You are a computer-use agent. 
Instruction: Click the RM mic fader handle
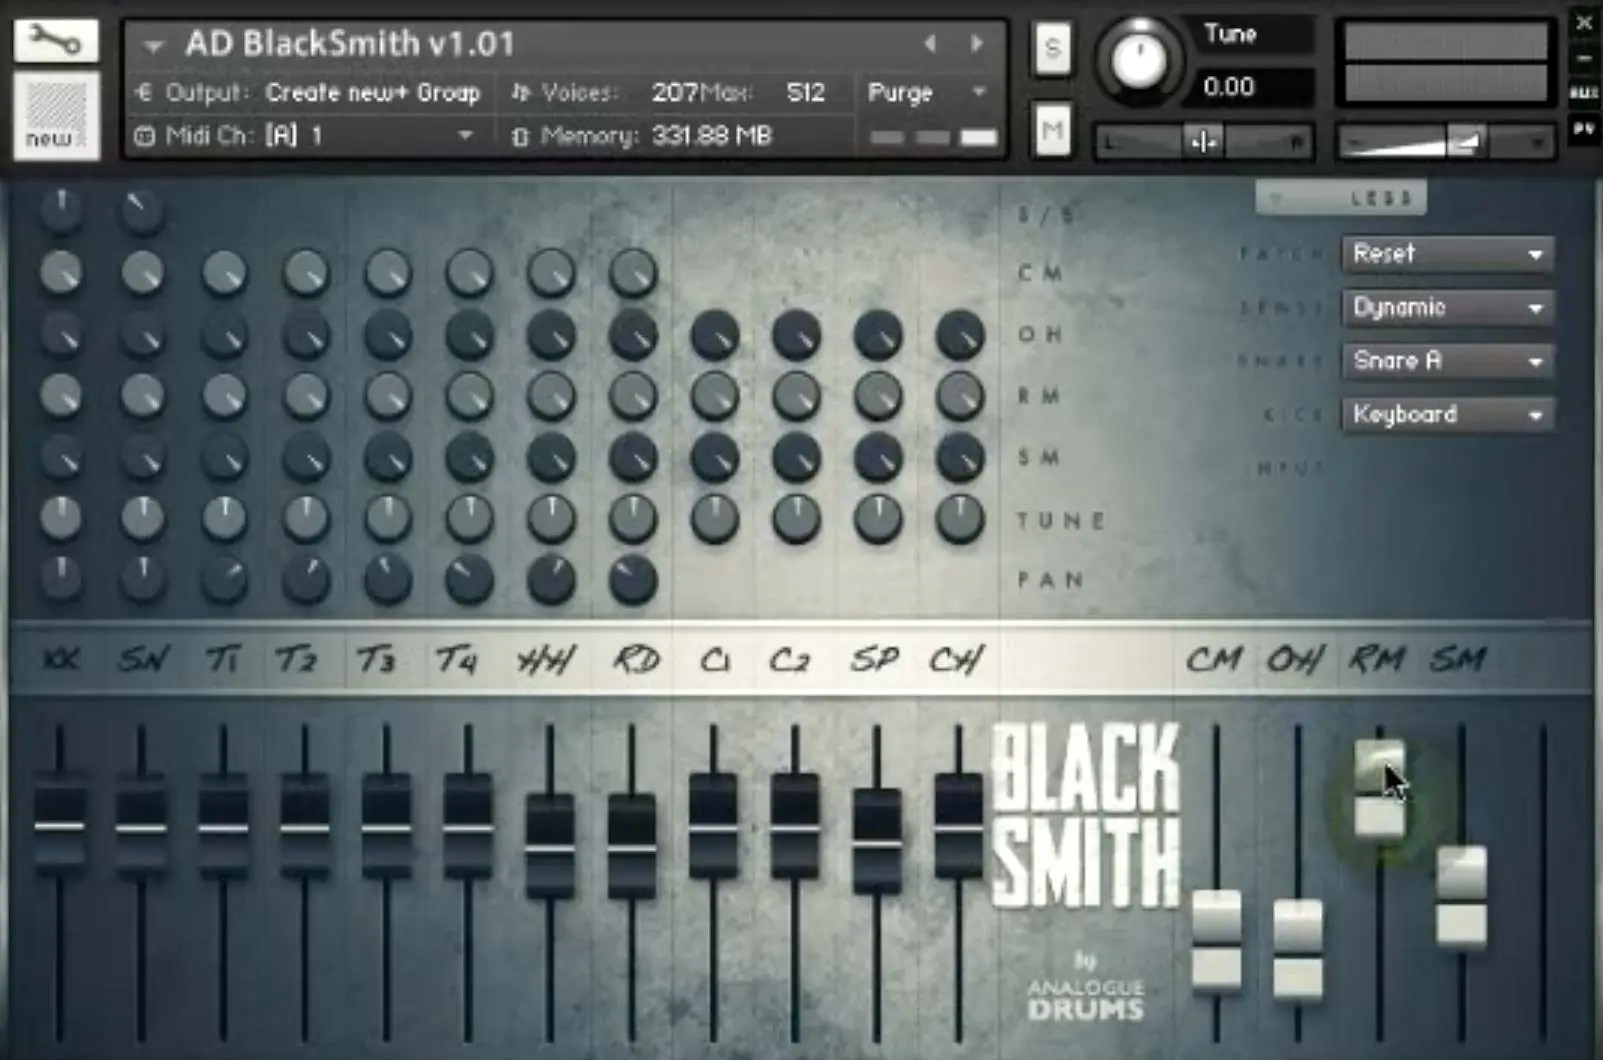click(x=1380, y=790)
